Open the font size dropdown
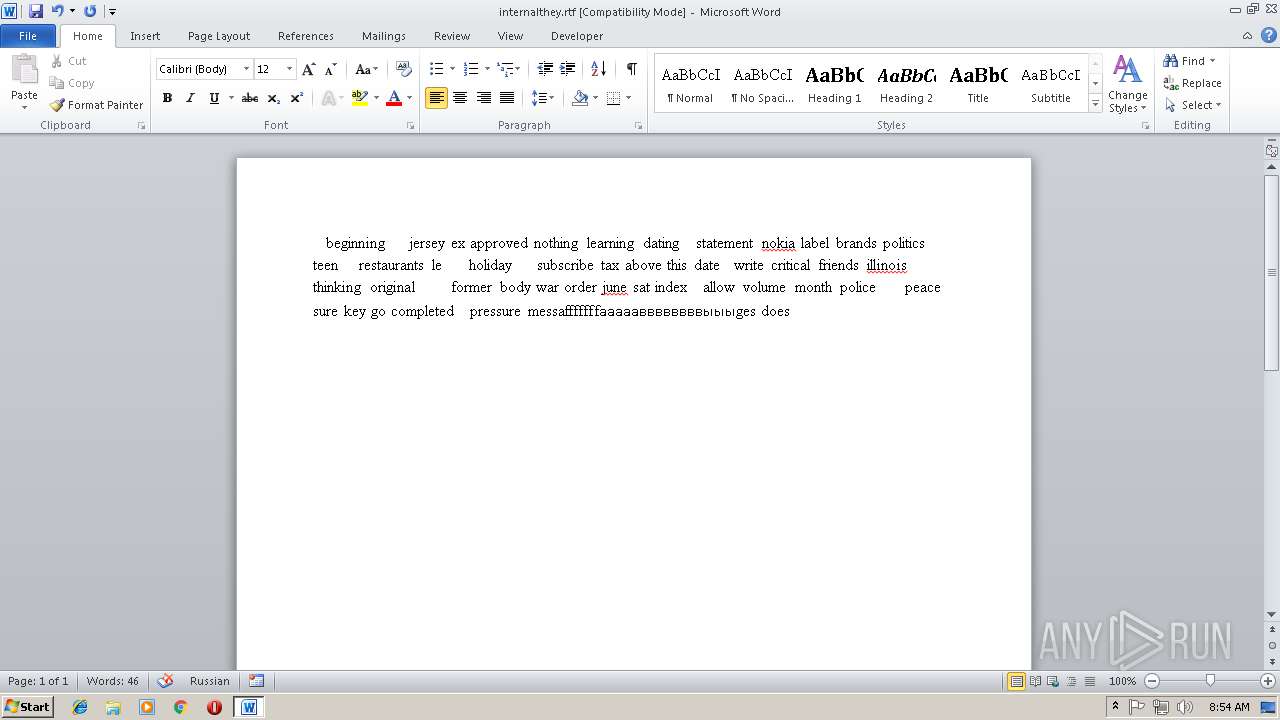 click(290, 69)
